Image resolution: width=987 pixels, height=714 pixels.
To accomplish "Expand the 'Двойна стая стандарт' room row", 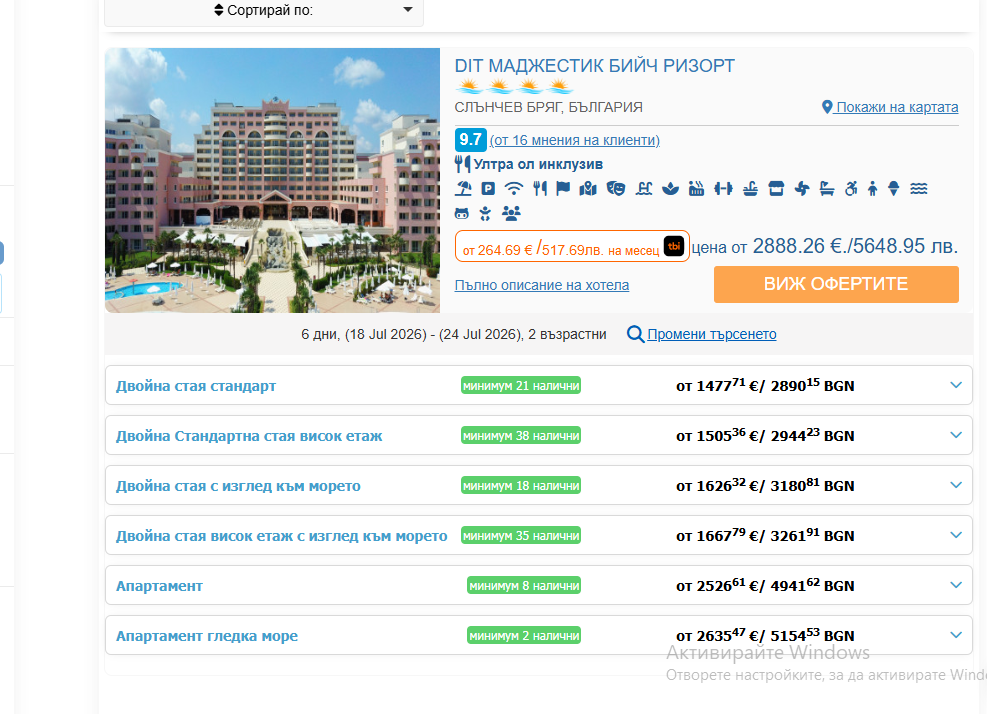I will pyautogui.click(x=955, y=385).
